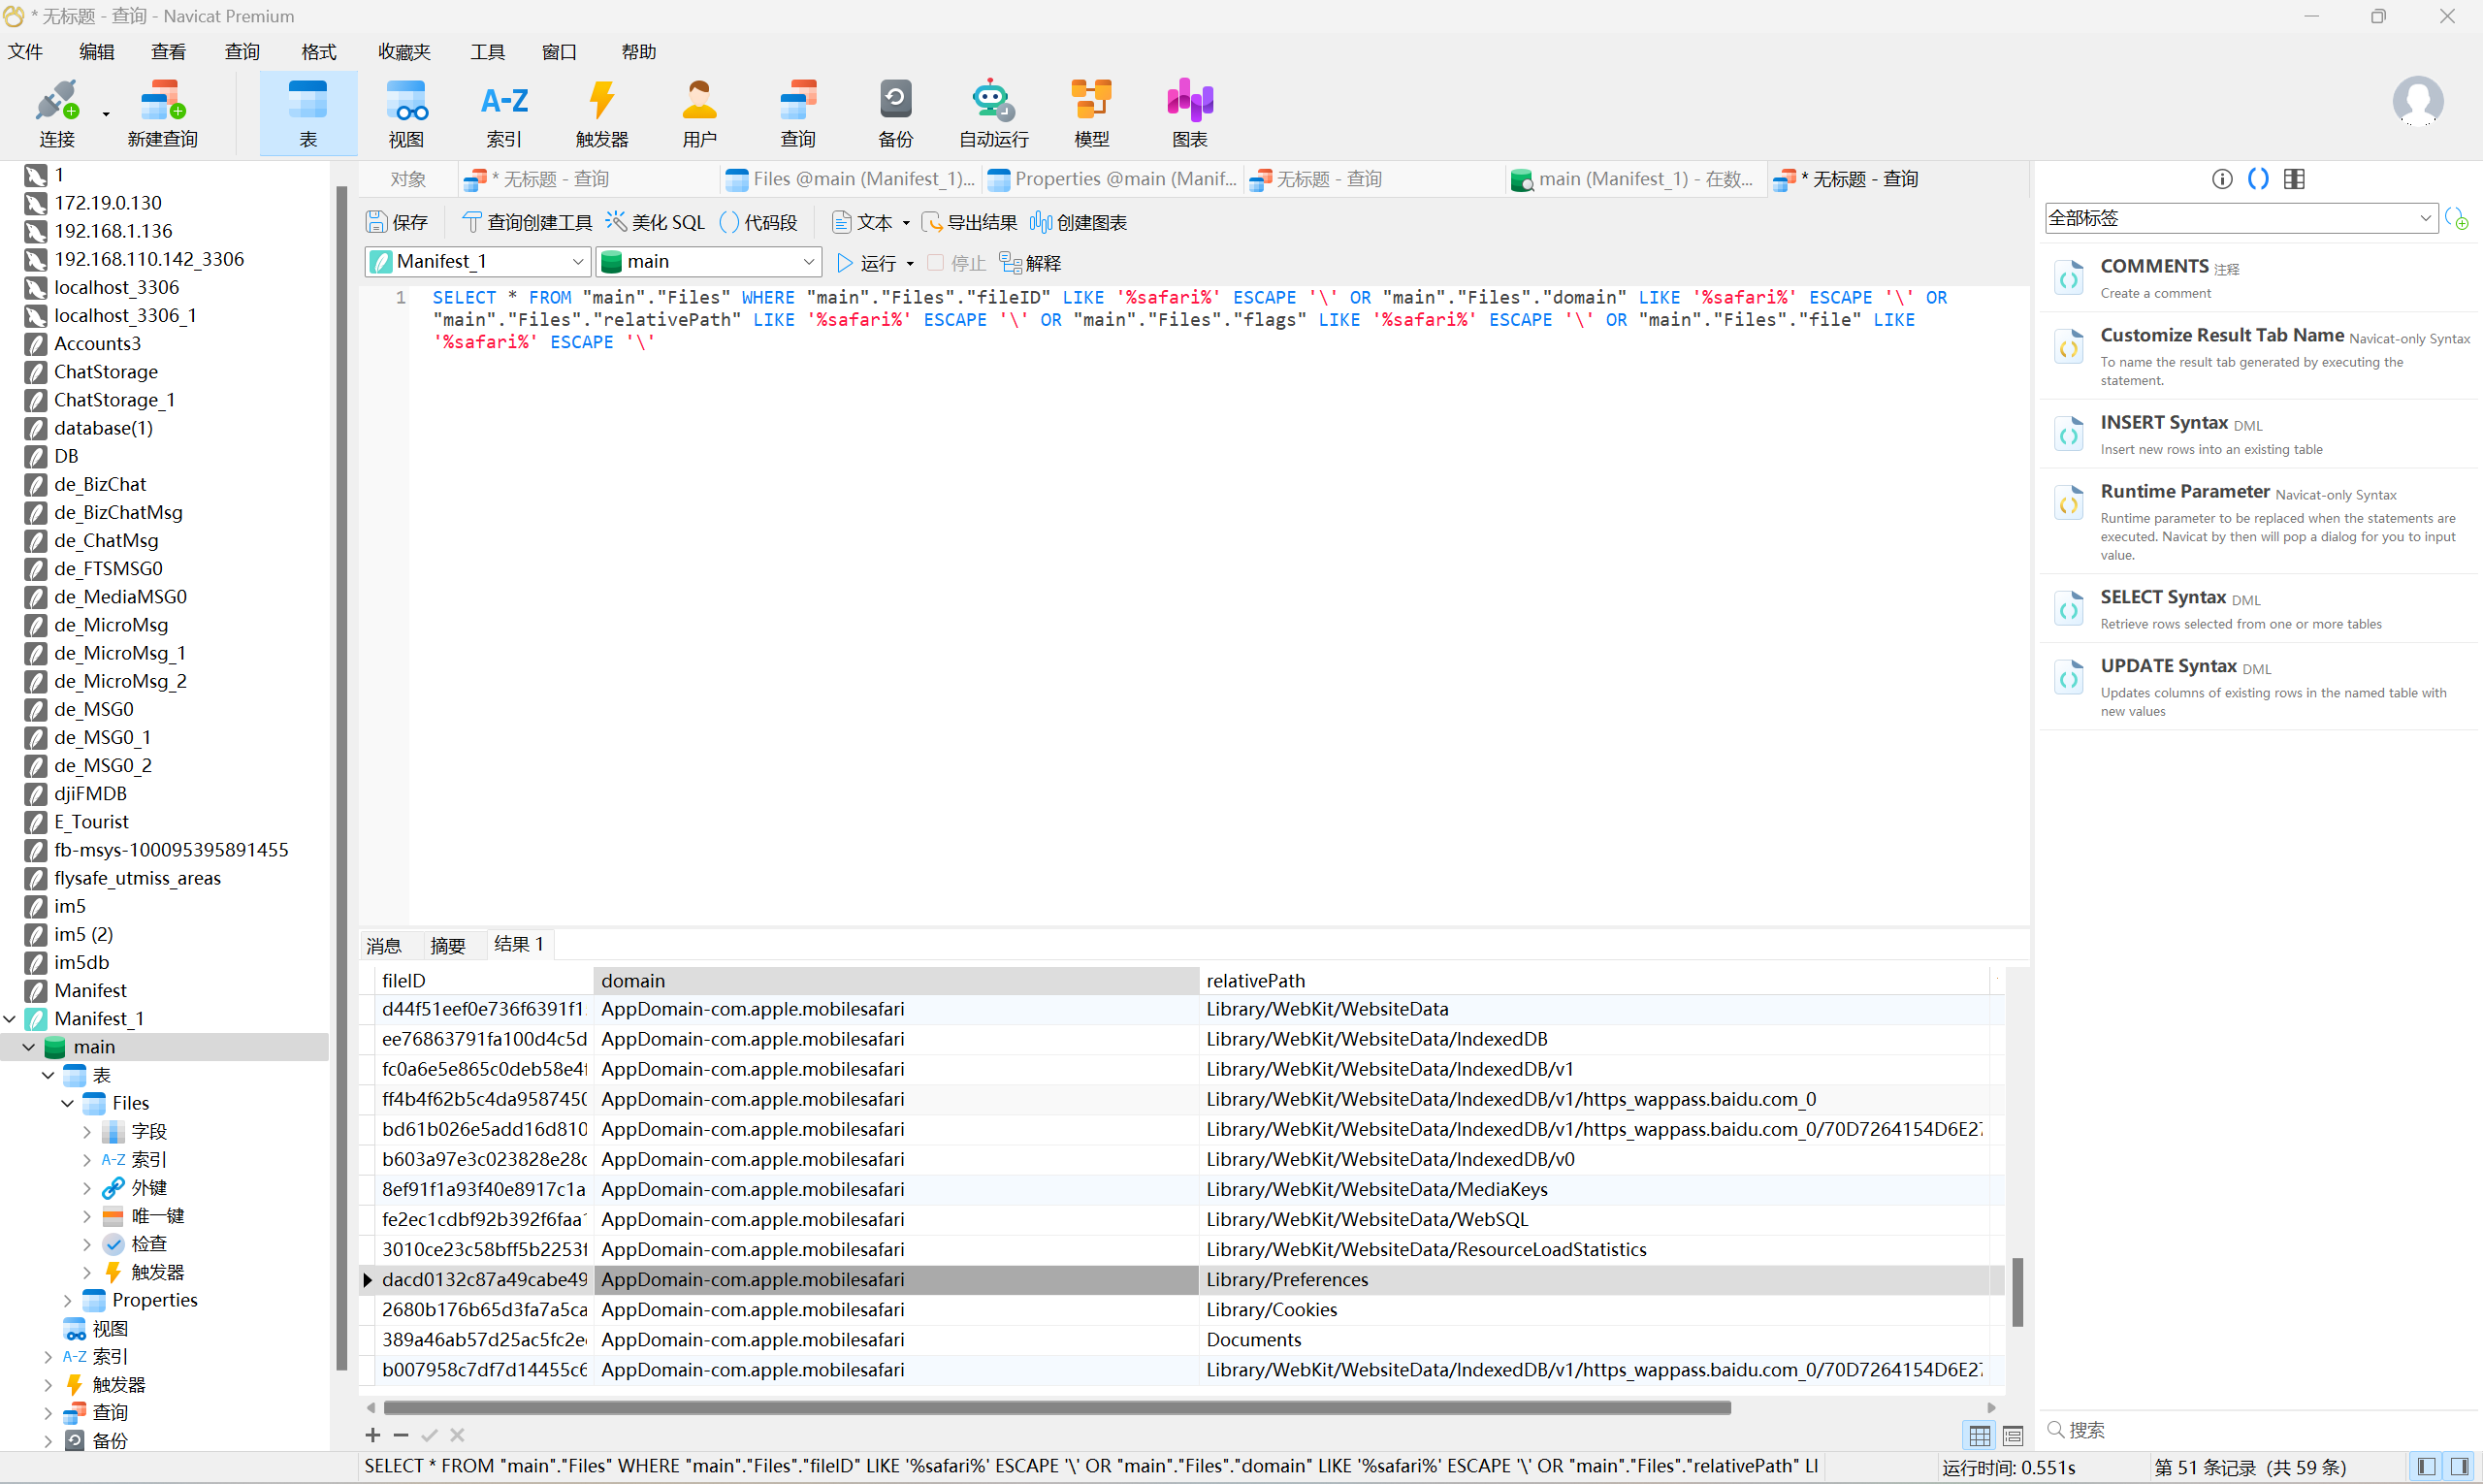Click the user avatar profile icon
The image size is (2483, 1484).
2417,101
